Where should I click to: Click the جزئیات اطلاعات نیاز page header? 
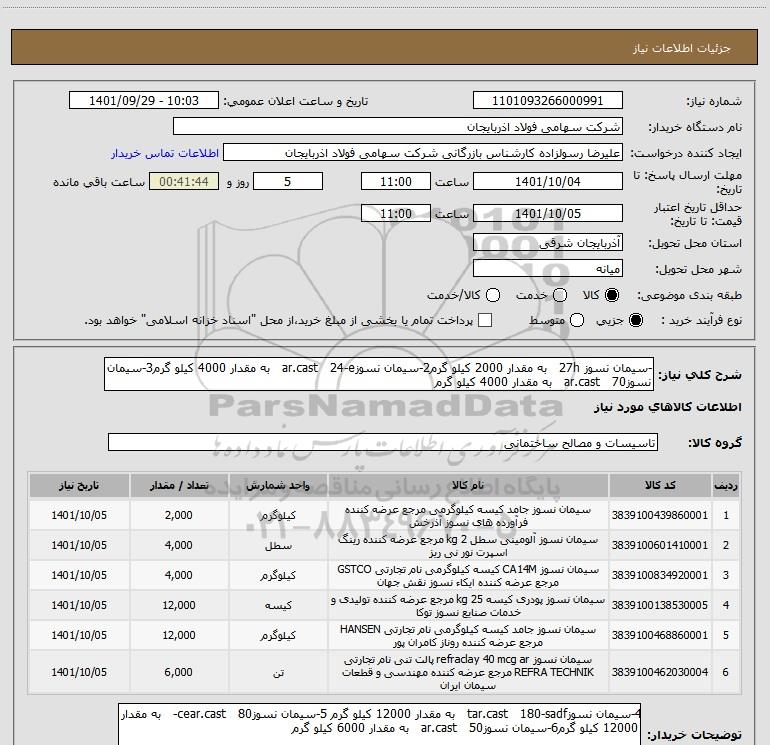[681, 48]
